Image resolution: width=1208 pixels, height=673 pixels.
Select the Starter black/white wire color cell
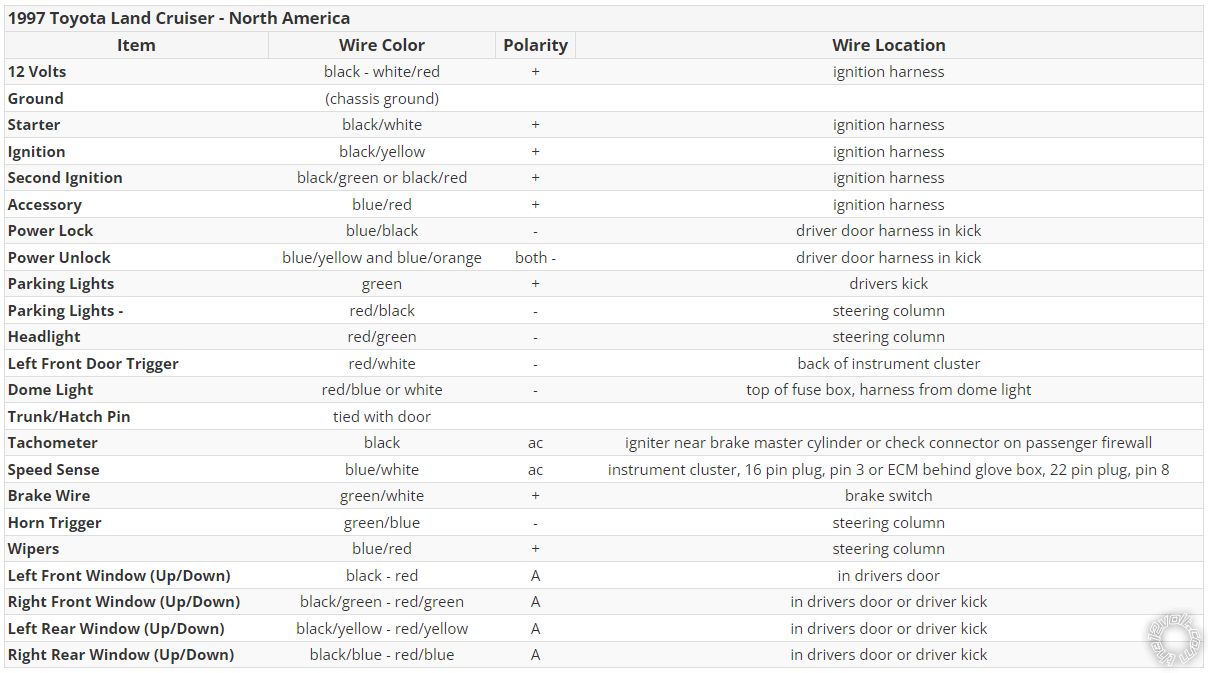pos(382,125)
